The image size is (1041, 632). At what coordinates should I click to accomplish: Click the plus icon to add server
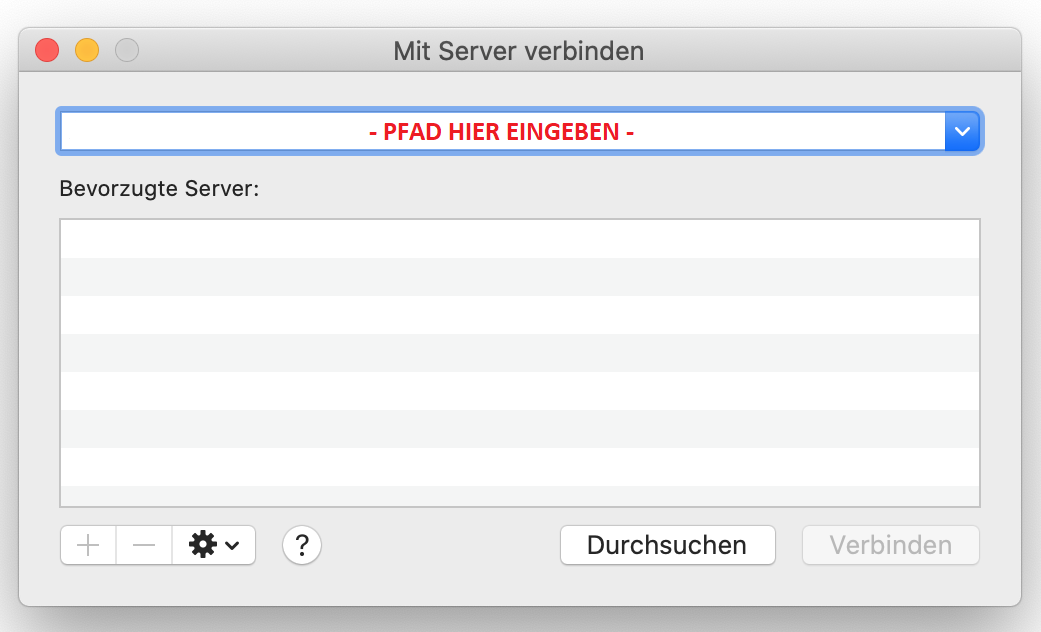pyautogui.click(x=89, y=545)
